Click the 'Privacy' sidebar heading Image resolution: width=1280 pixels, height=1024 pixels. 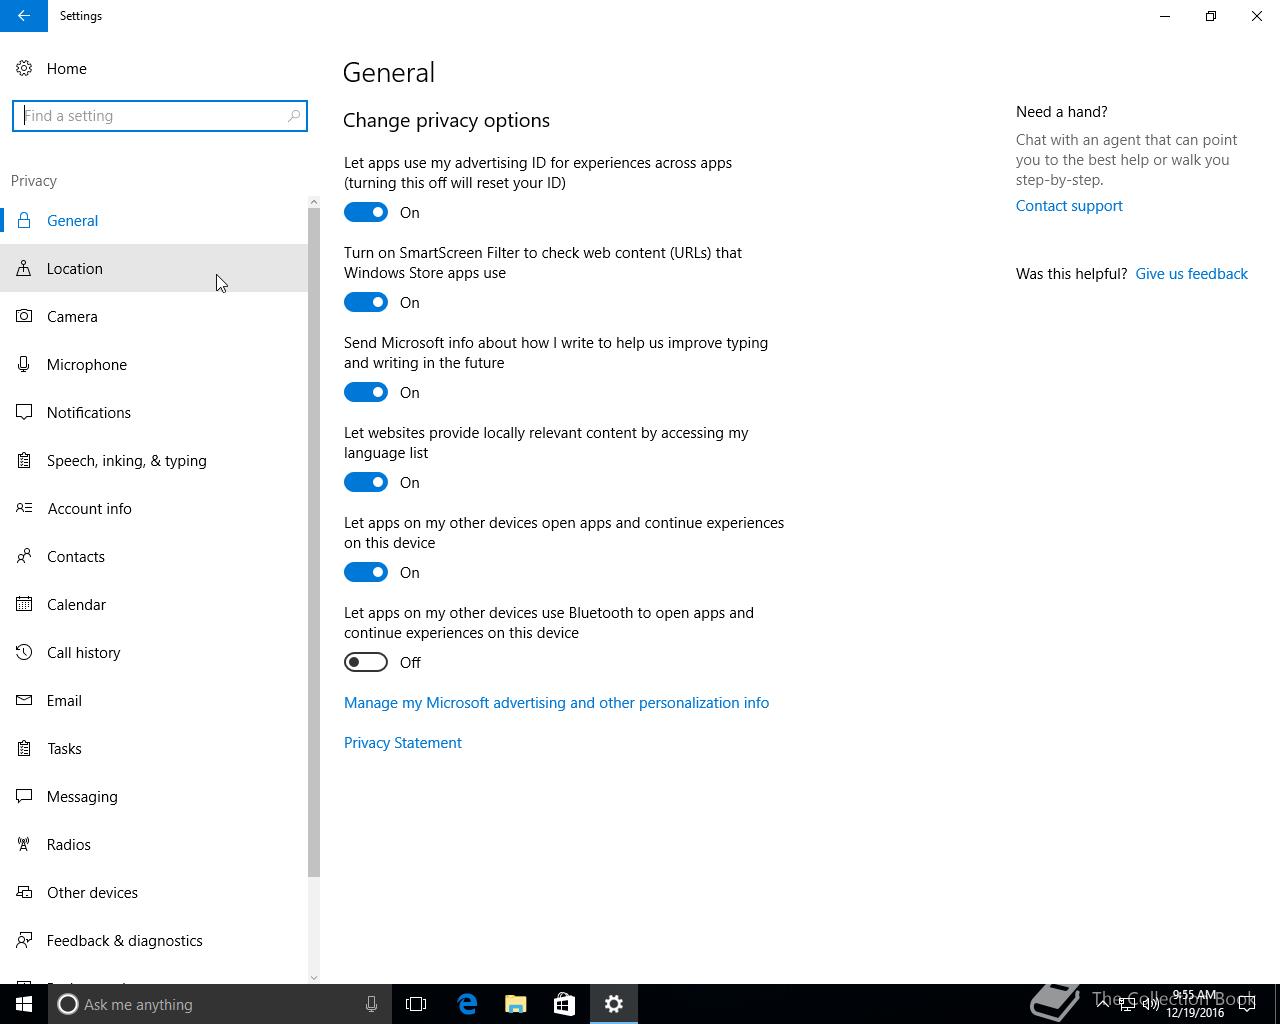pos(34,181)
